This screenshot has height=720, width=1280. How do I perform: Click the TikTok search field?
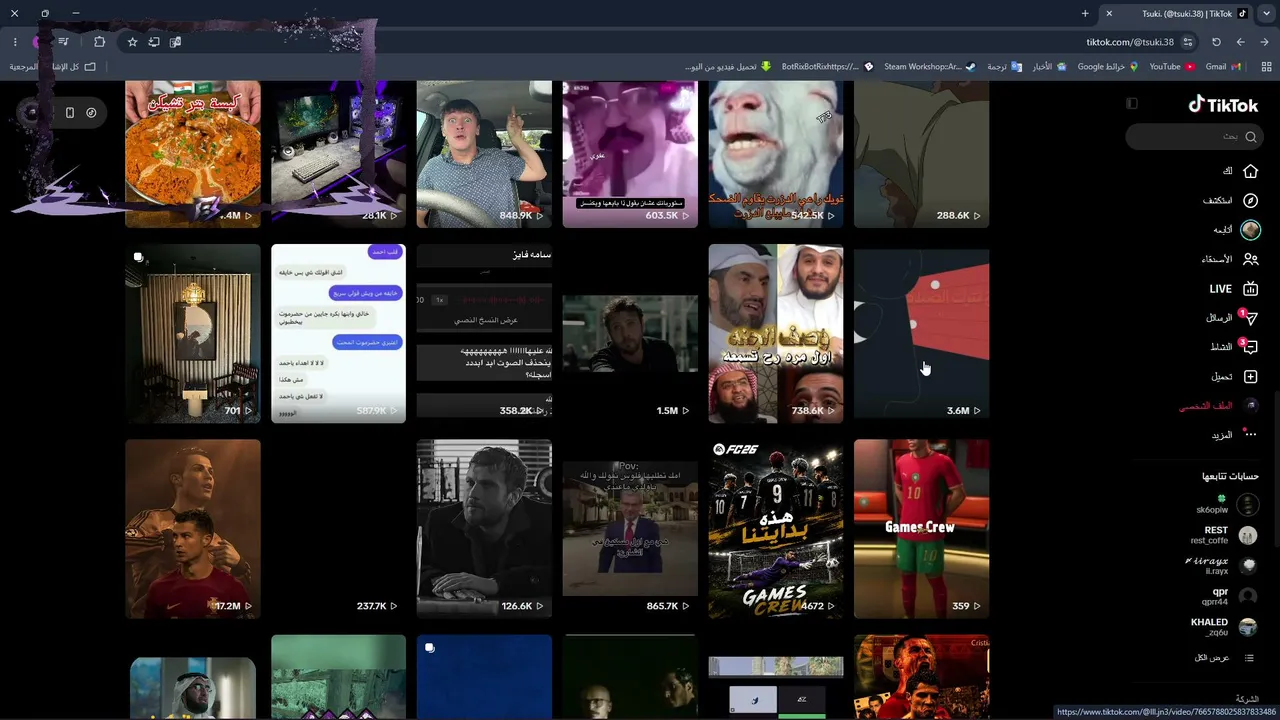pos(1192,136)
